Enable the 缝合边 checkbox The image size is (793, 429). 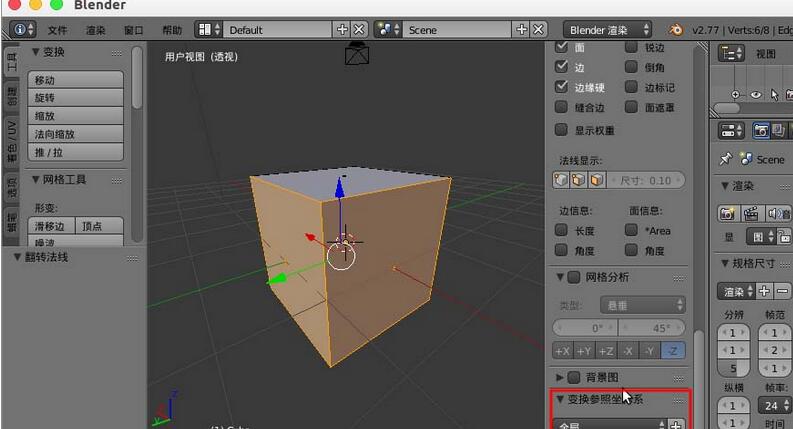coord(561,107)
